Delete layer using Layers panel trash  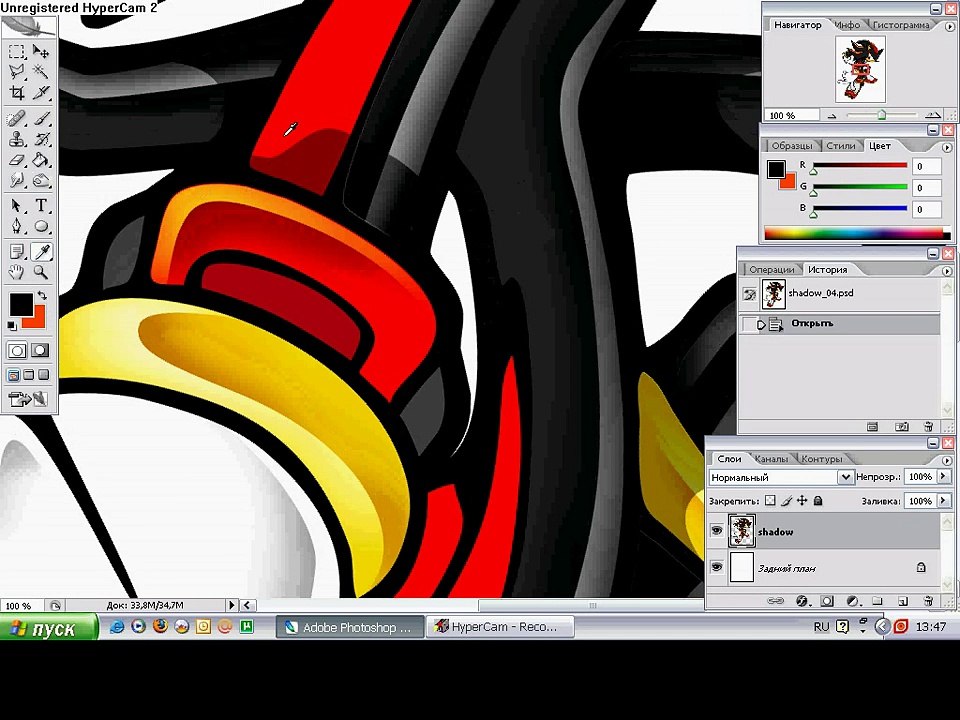tap(928, 601)
